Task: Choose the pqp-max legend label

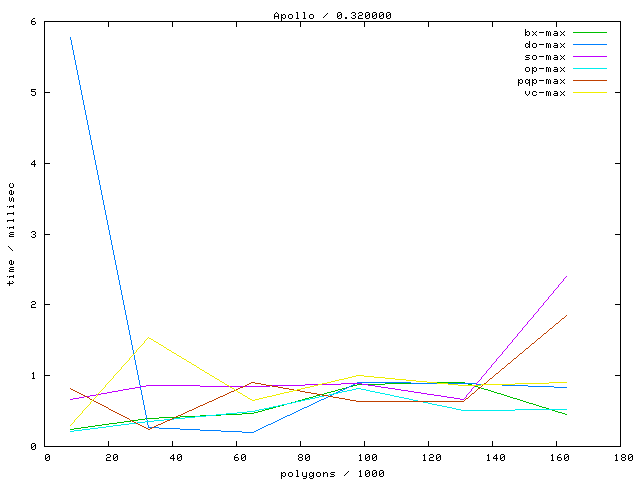Action: click(541, 81)
